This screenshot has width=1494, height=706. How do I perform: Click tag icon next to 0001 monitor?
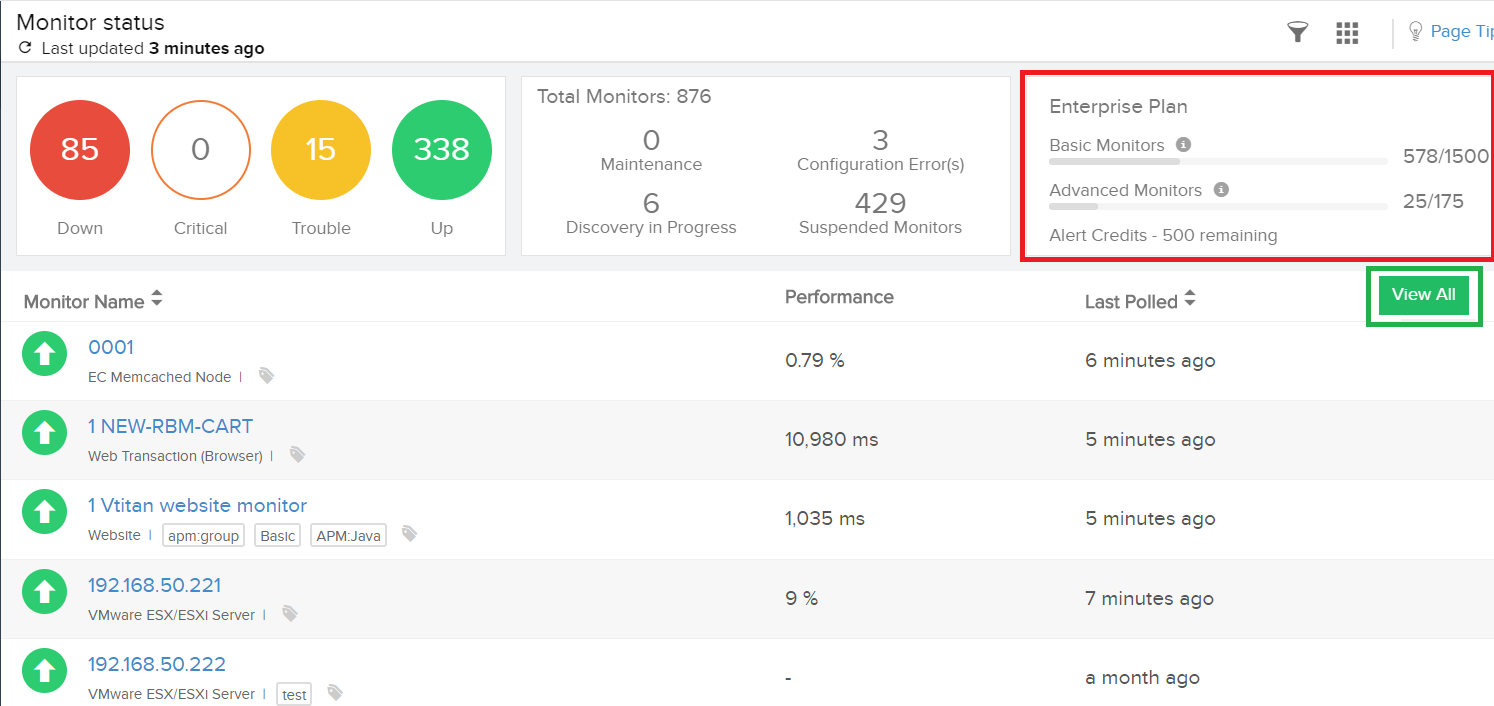click(x=265, y=375)
